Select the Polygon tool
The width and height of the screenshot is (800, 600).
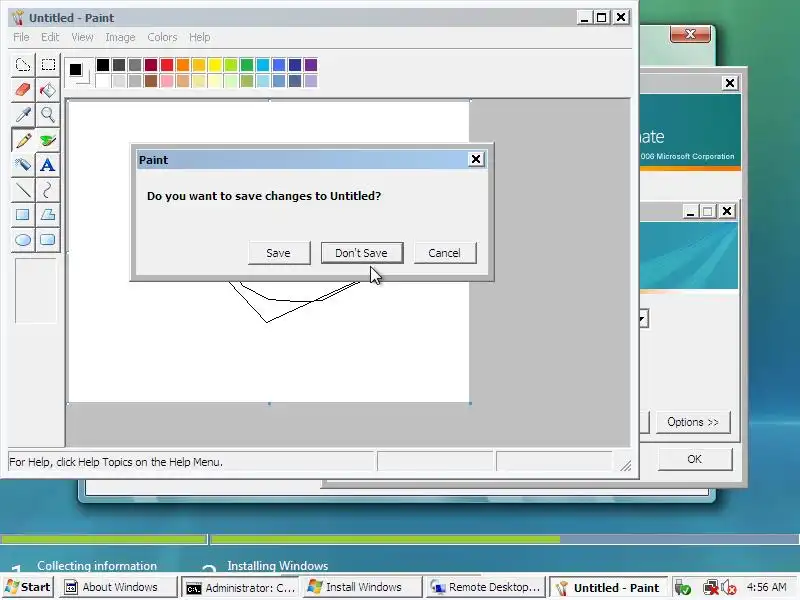coord(48,215)
